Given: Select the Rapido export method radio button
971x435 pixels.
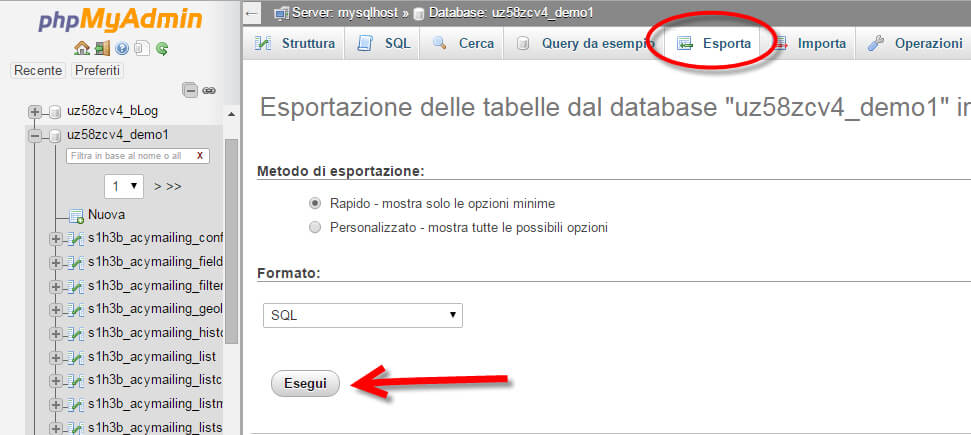Looking at the screenshot, I should [315, 203].
